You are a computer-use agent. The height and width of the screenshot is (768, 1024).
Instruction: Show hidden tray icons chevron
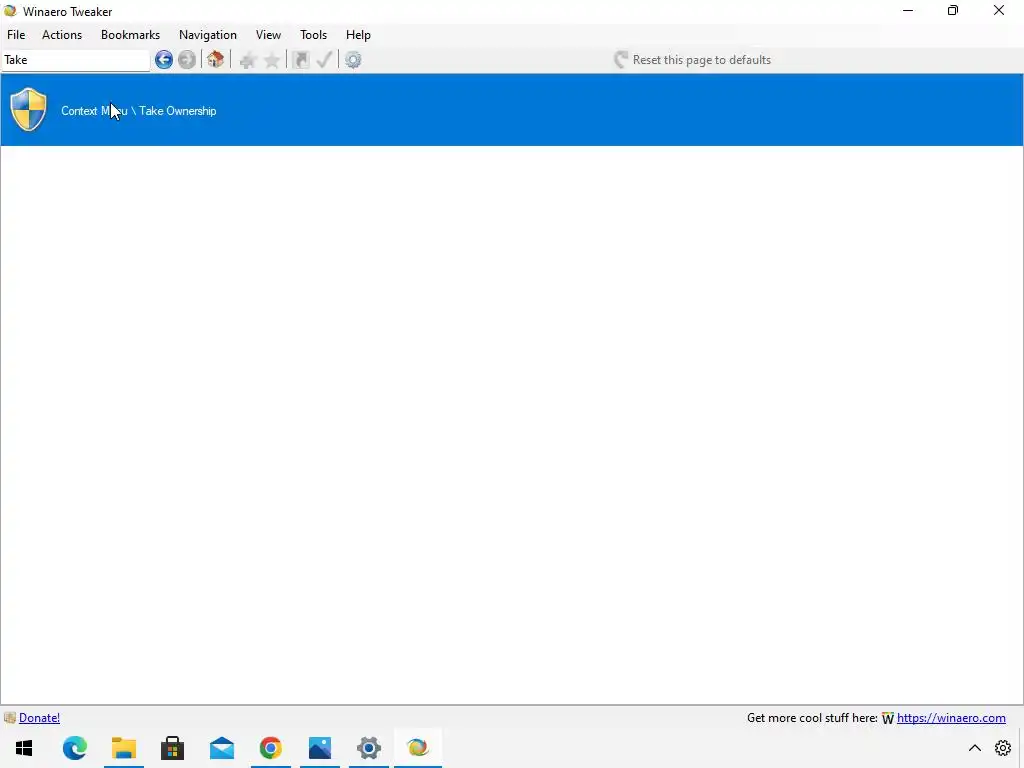(974, 748)
